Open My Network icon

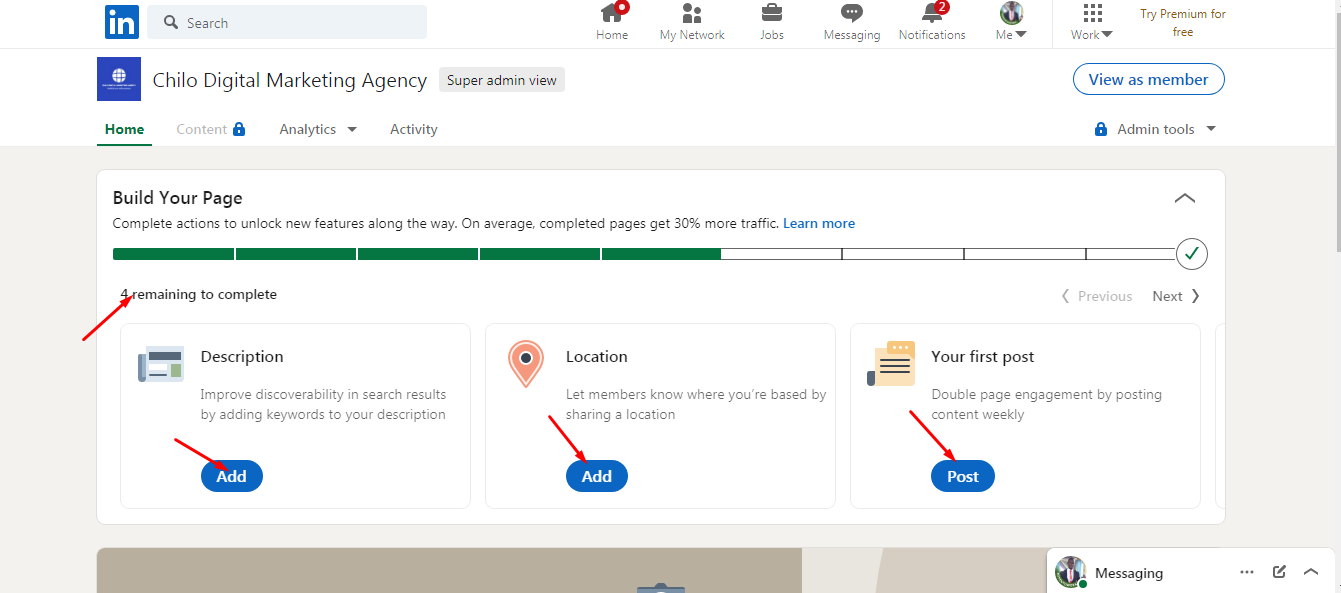point(692,22)
